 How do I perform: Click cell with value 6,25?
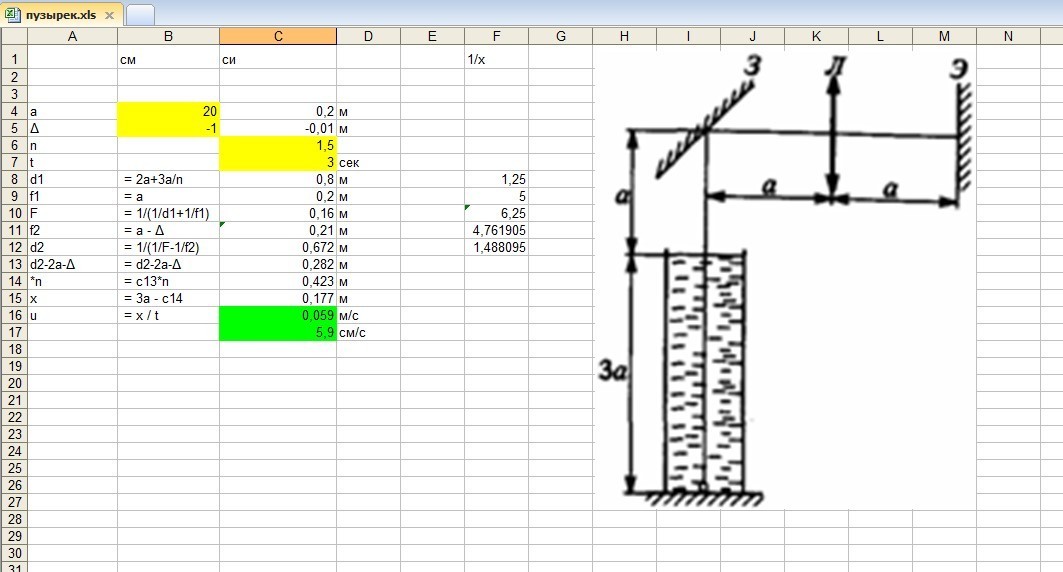click(496, 213)
